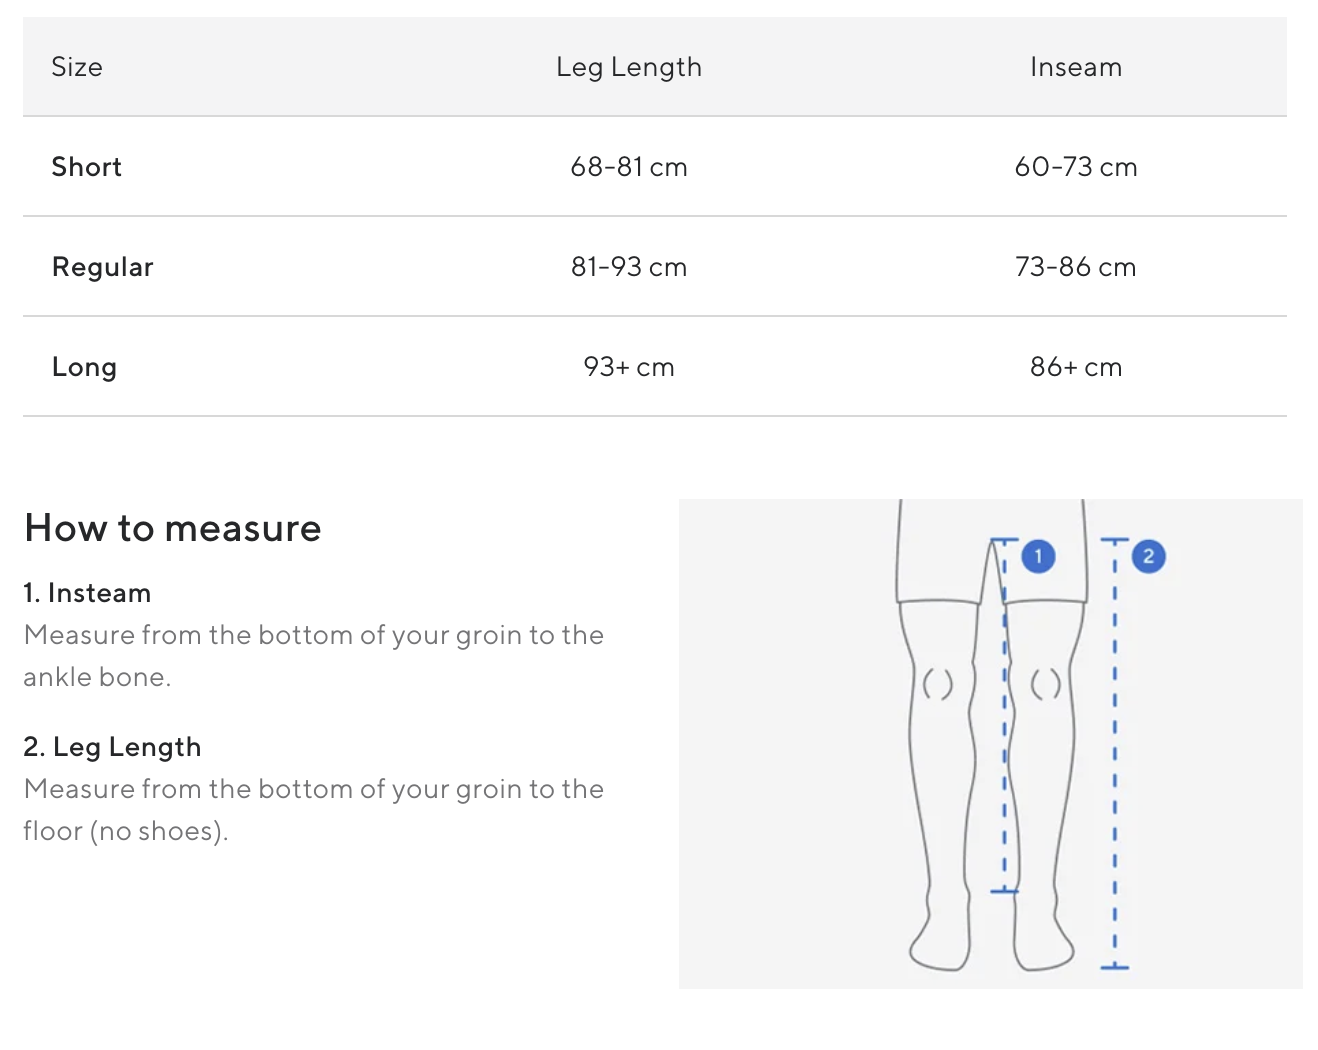1318x1050 pixels.
Task: Select the Leg Length column header
Action: coord(629,67)
